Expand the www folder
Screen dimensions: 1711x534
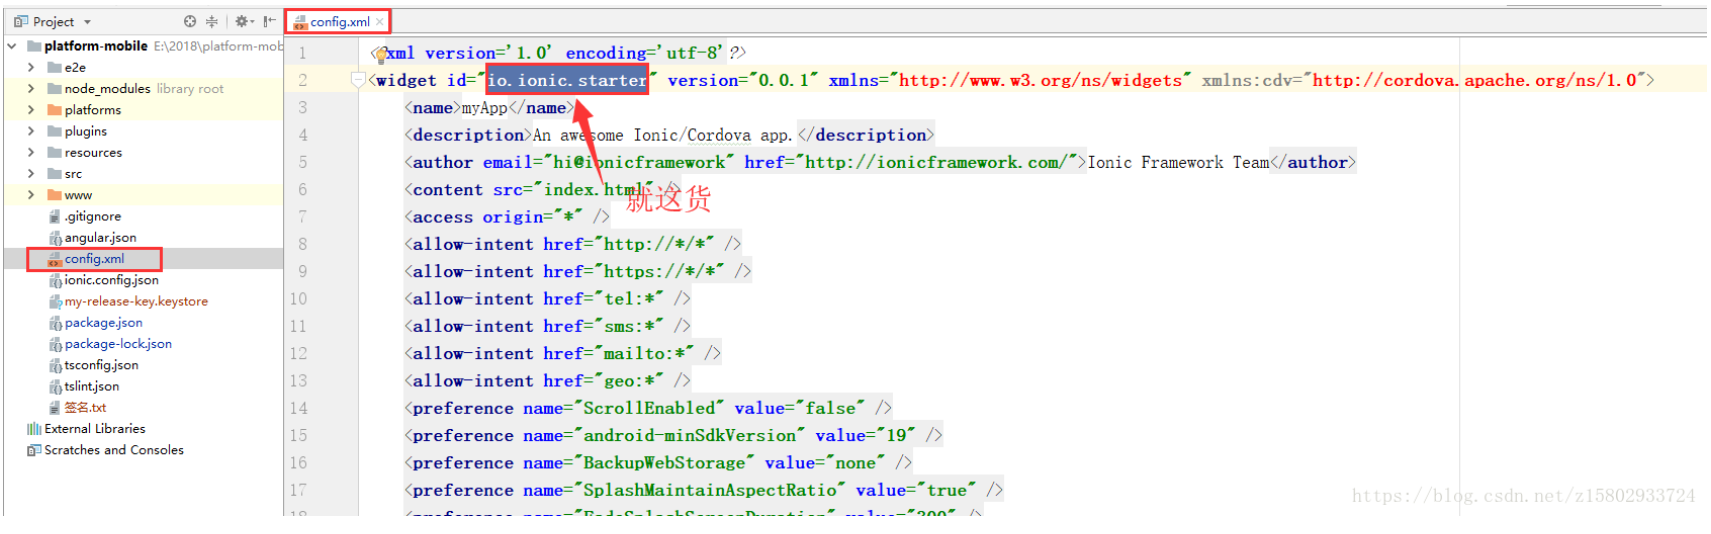[31, 195]
